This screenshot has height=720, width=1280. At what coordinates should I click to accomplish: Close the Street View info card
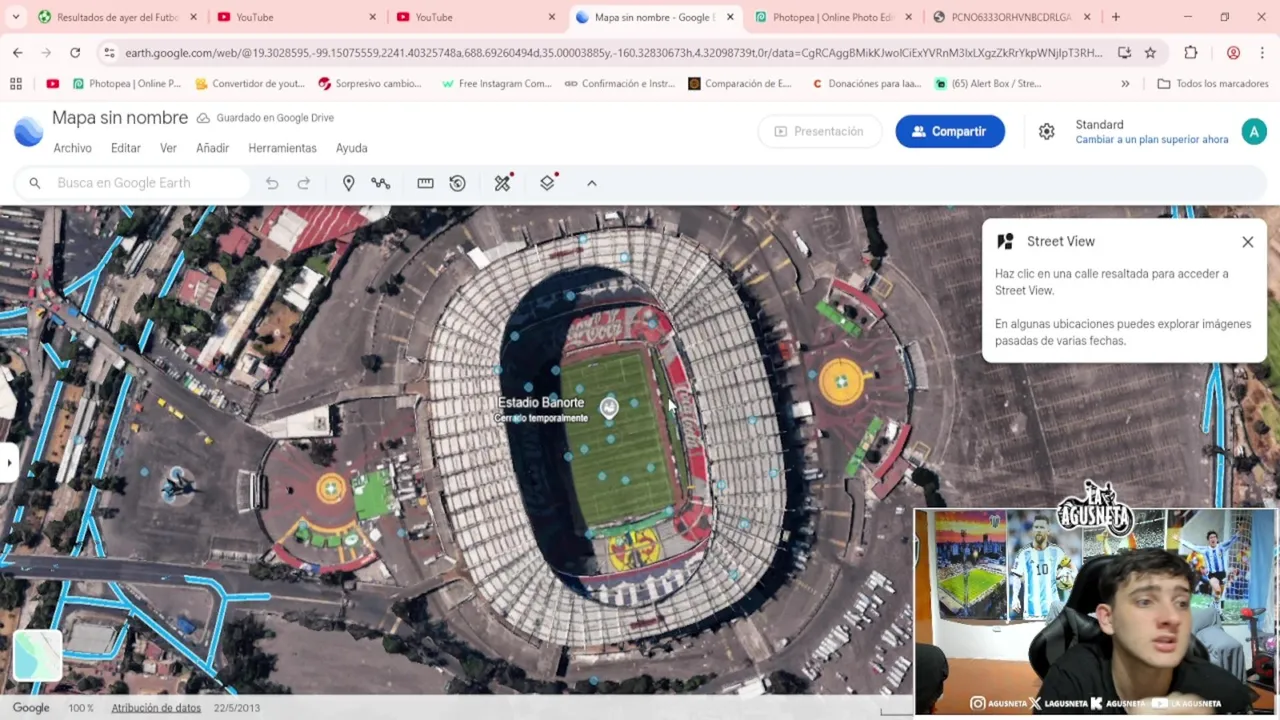click(x=1248, y=242)
